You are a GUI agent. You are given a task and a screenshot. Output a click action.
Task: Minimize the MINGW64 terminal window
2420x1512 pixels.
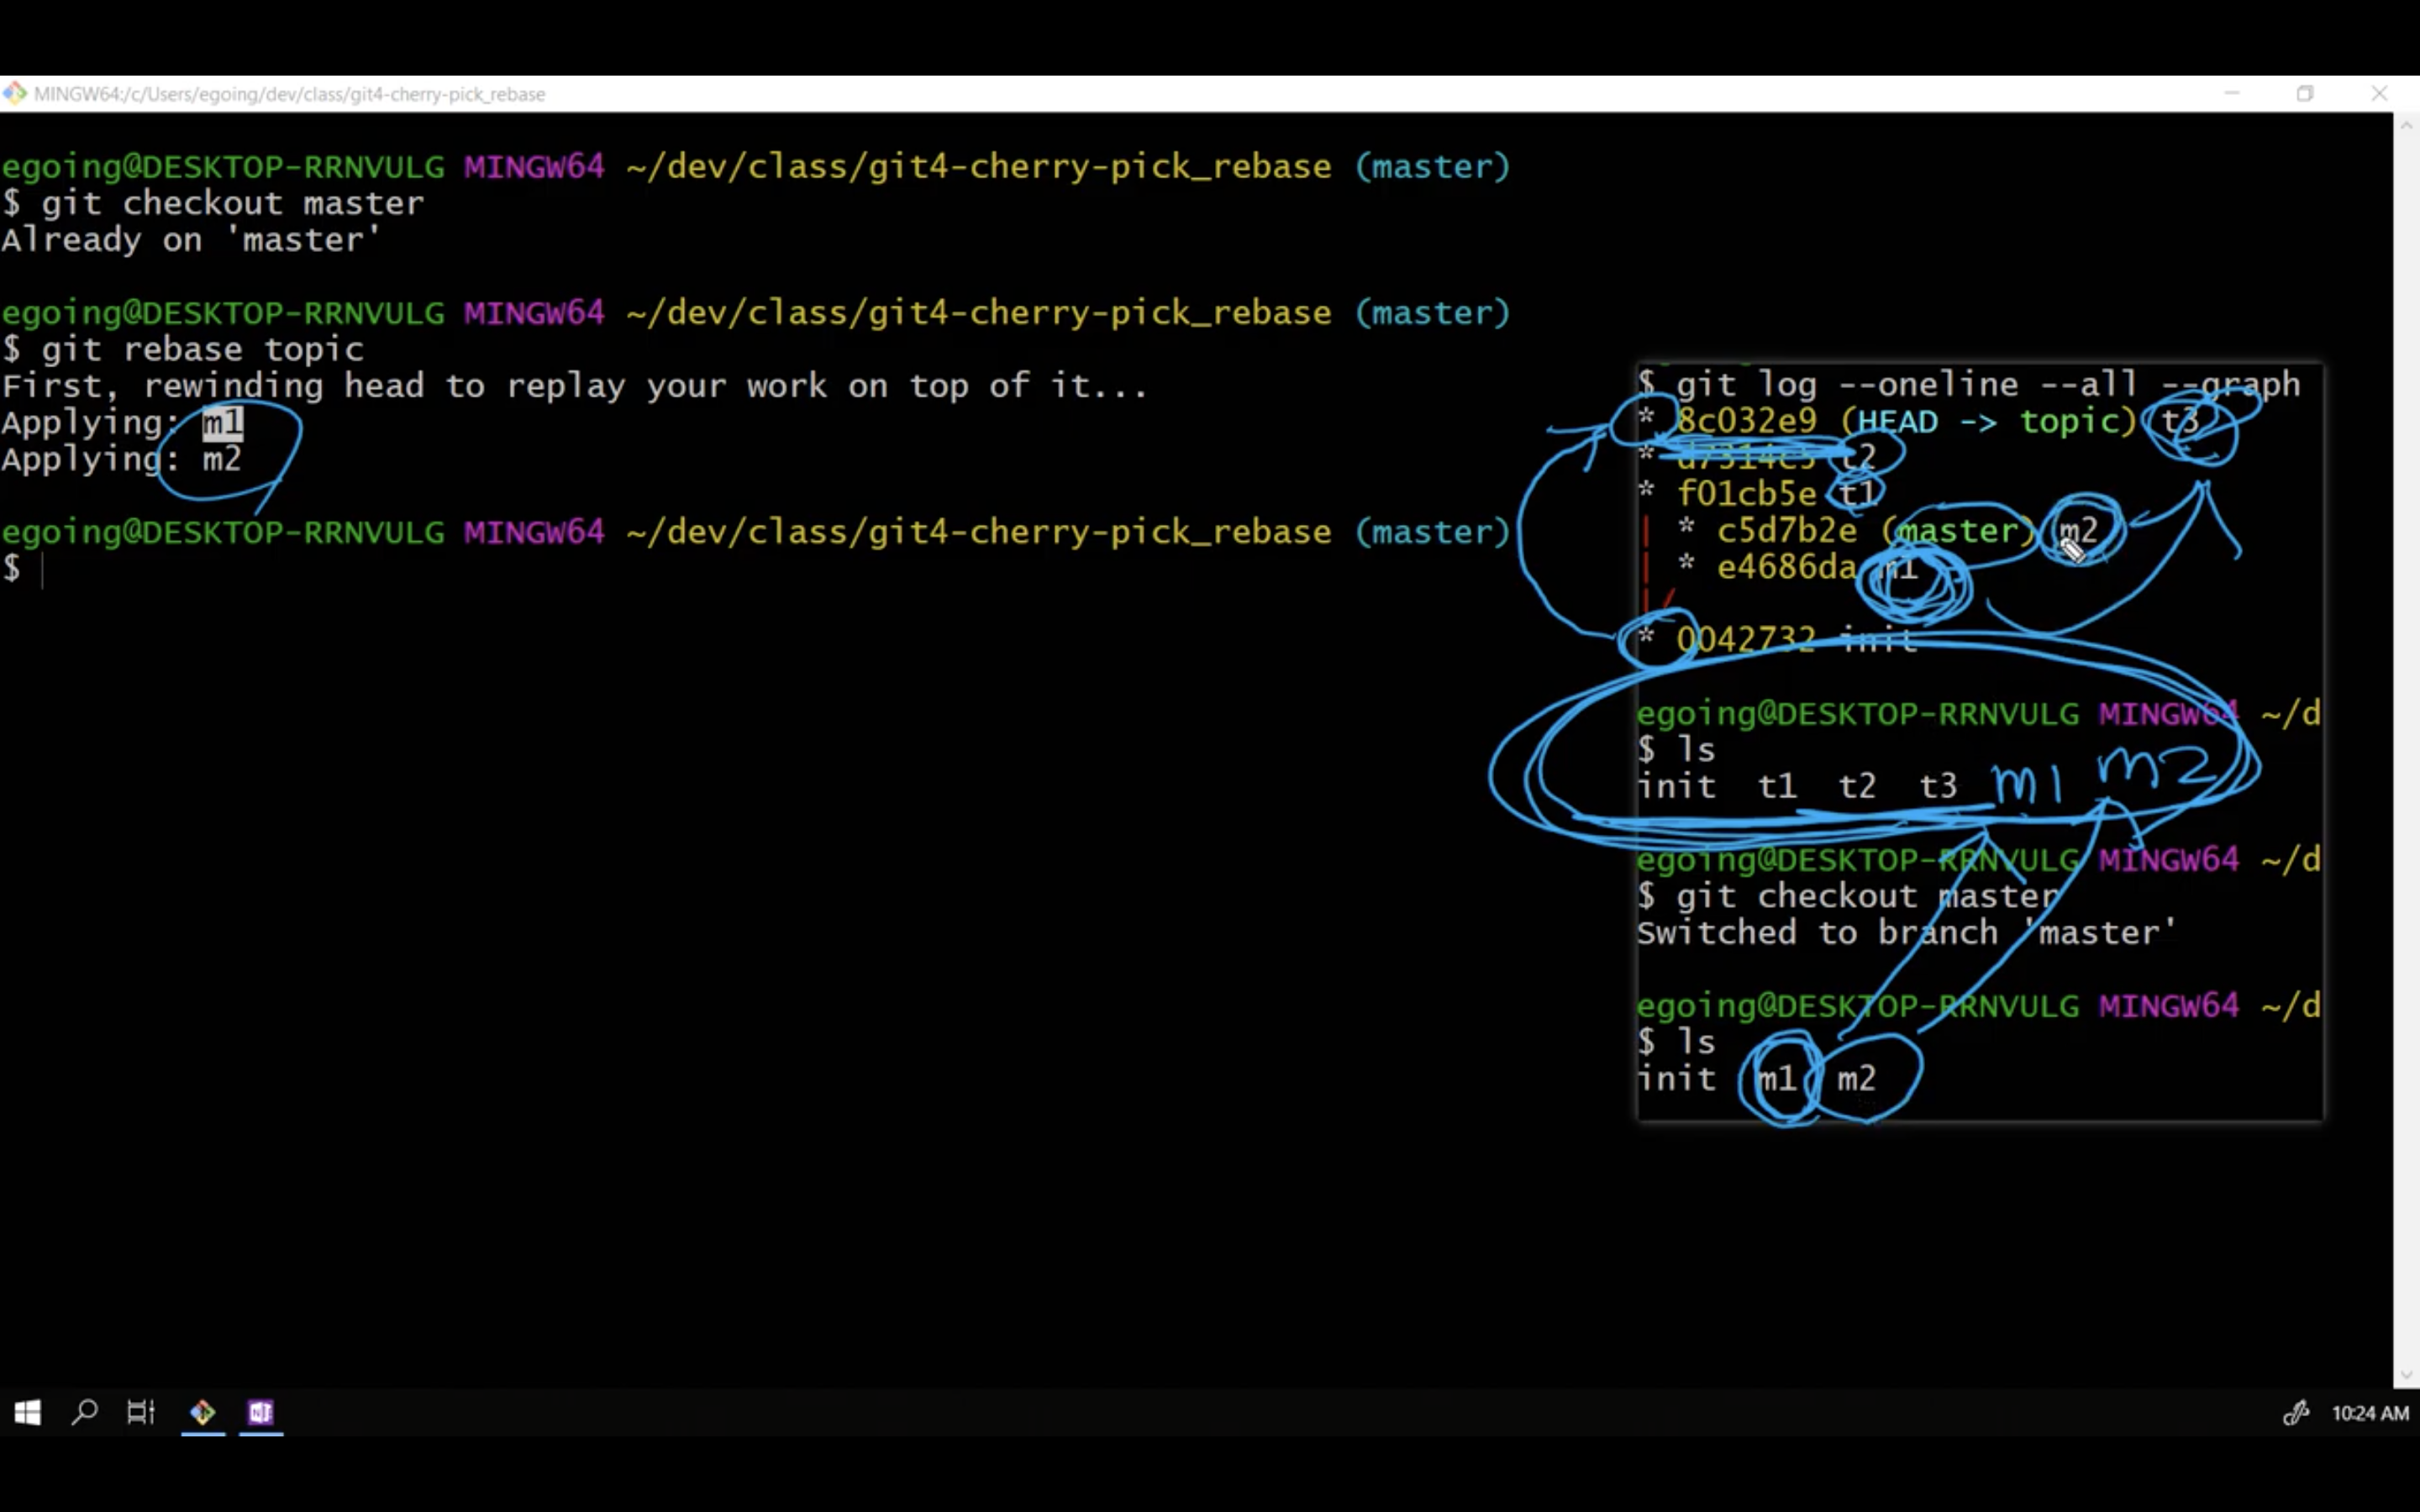pyautogui.click(x=2232, y=93)
